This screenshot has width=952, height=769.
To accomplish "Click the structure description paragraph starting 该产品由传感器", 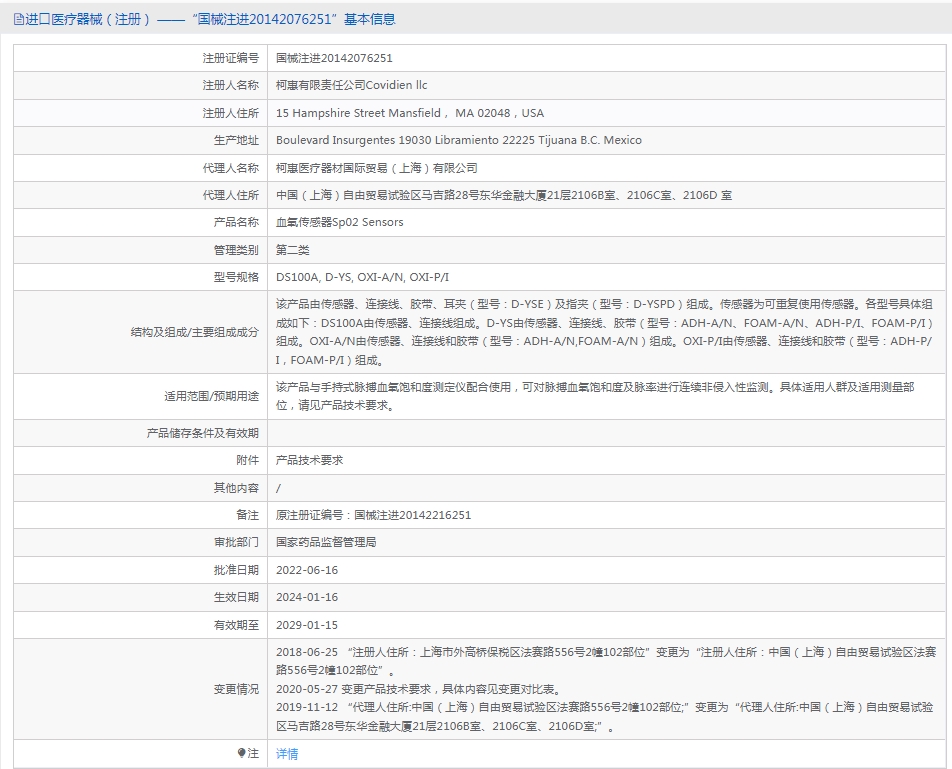I will point(604,332).
